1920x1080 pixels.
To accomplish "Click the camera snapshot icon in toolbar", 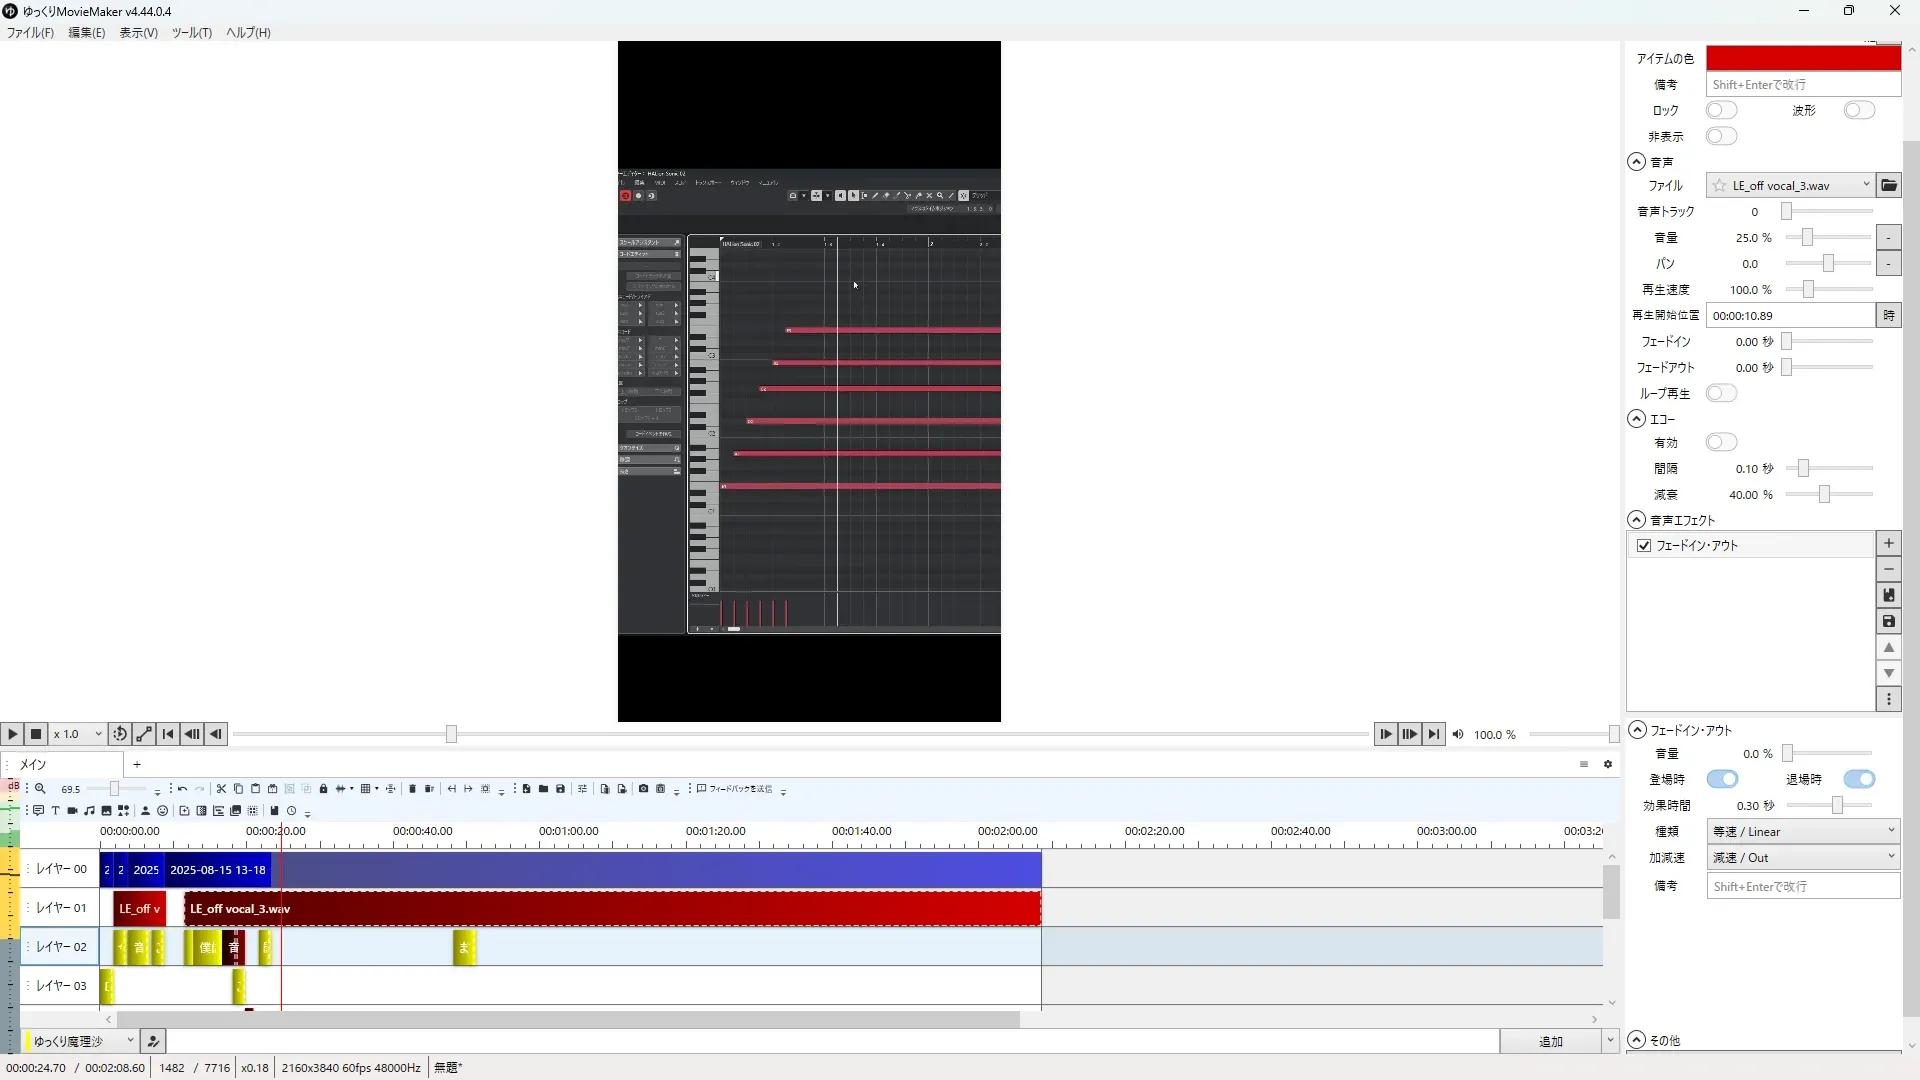I will (x=643, y=789).
